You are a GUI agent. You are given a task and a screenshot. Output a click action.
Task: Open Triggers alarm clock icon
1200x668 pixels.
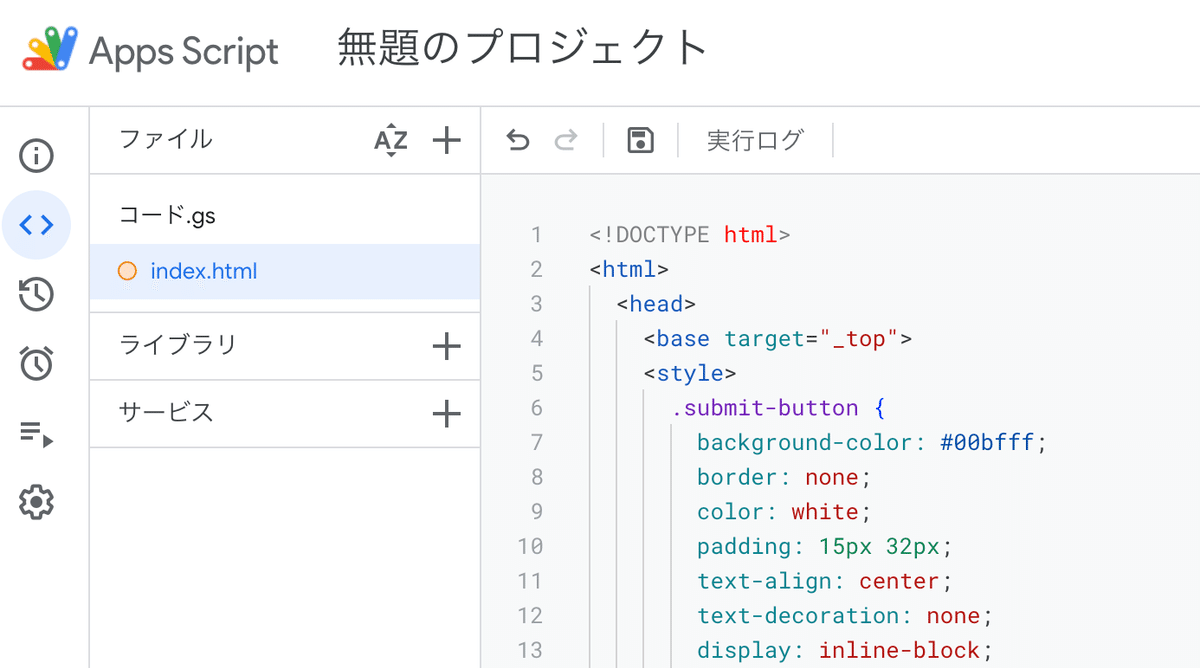point(37,363)
